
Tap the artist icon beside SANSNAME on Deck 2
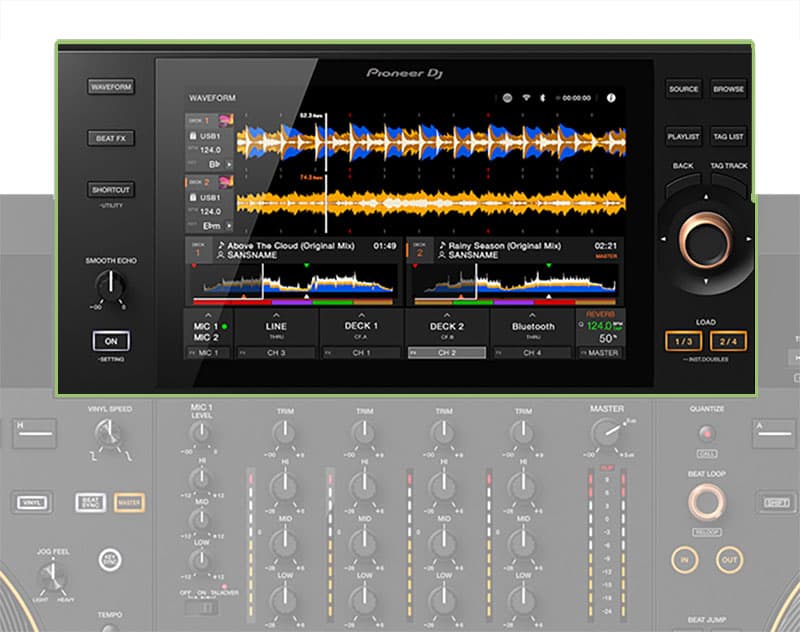tap(442, 255)
